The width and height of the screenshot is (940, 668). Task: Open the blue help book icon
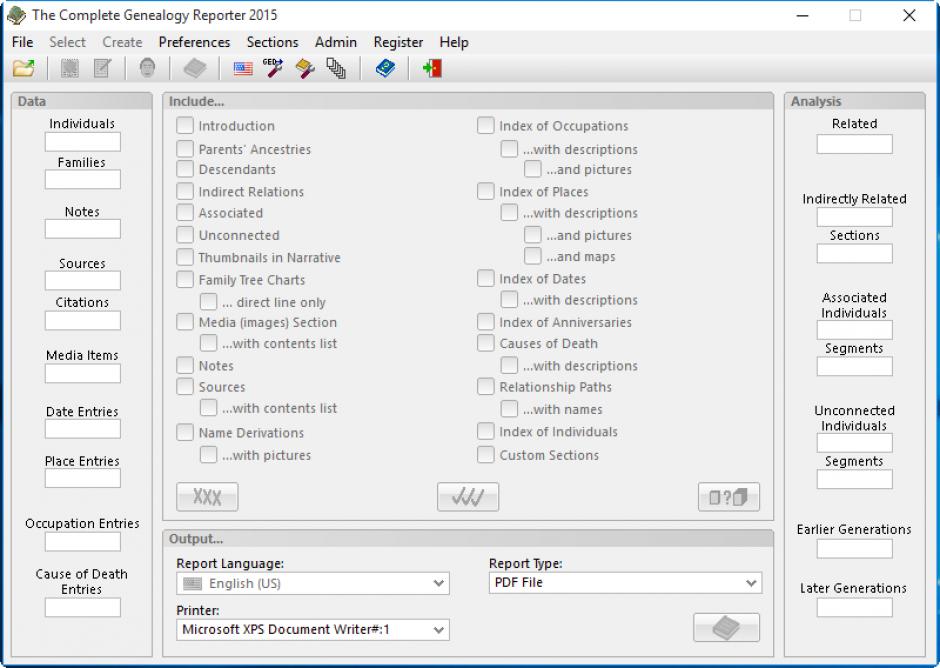[x=385, y=68]
